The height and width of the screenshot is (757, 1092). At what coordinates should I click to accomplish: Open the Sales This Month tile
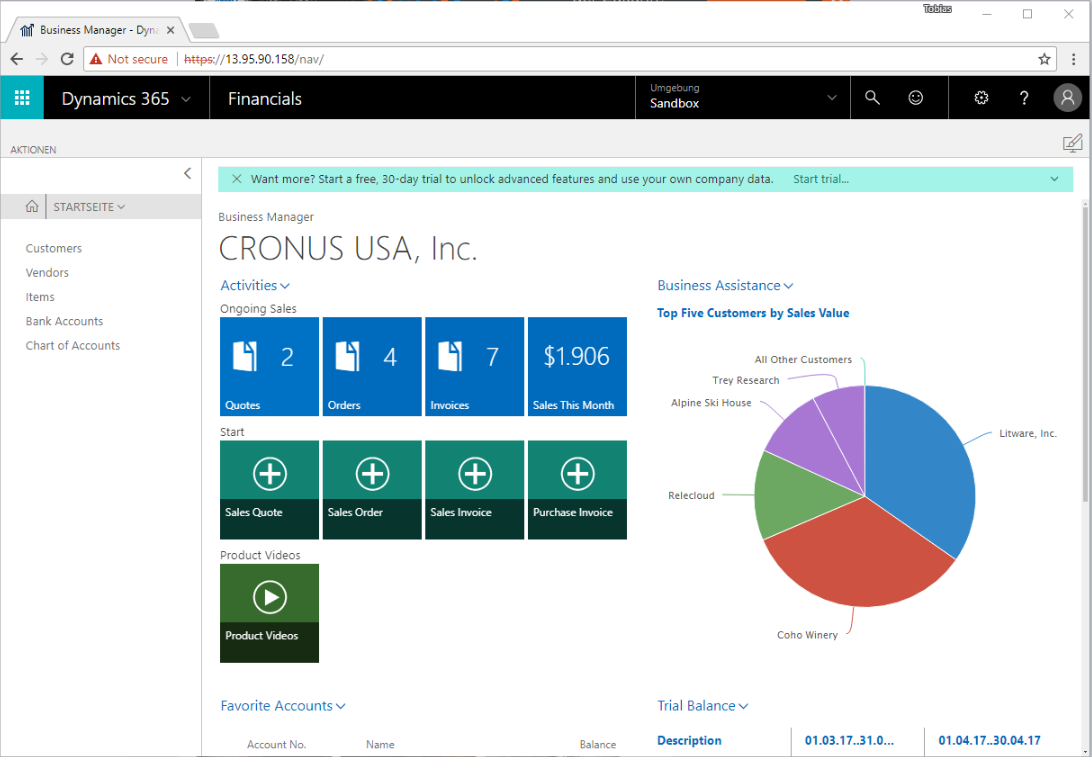(x=577, y=366)
